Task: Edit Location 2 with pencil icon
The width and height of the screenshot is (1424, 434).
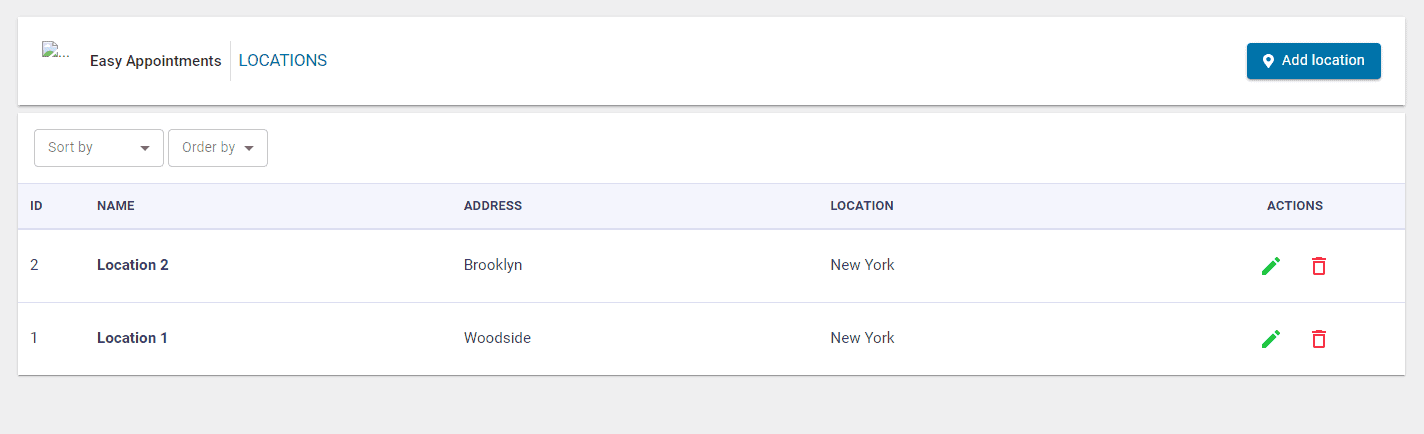Action: pos(1271,266)
